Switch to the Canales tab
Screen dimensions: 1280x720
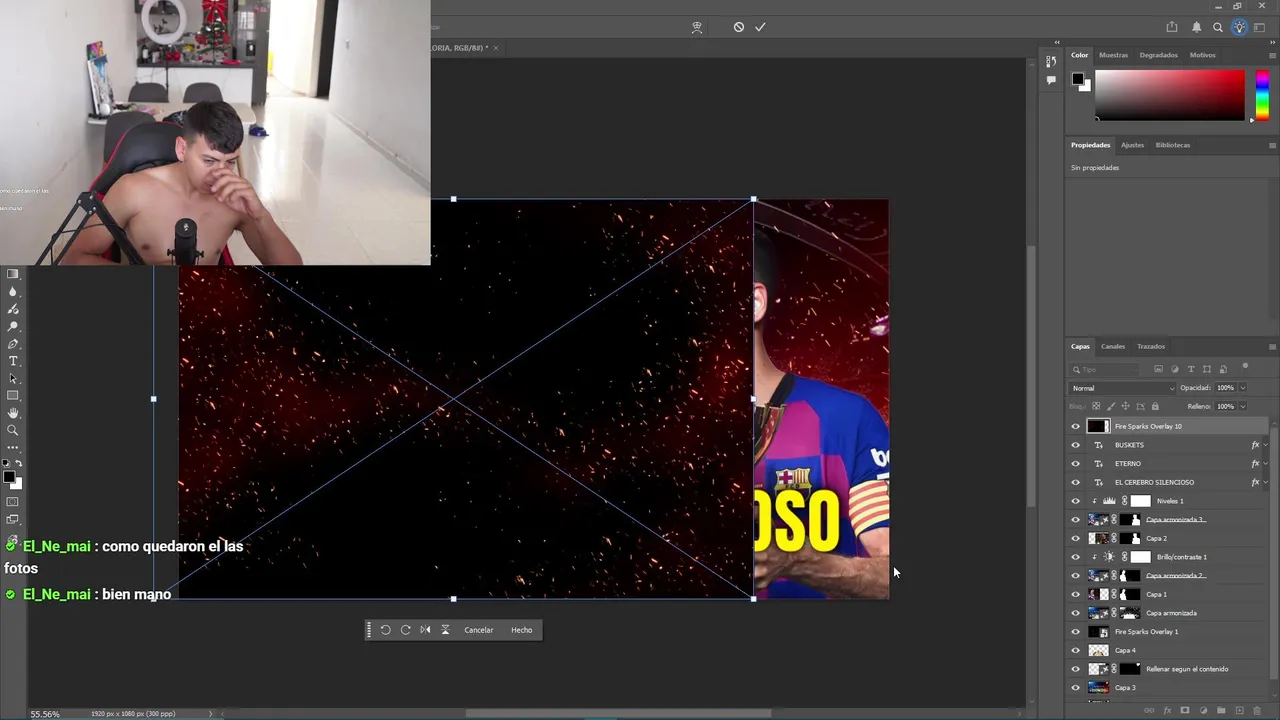[x=1113, y=347]
